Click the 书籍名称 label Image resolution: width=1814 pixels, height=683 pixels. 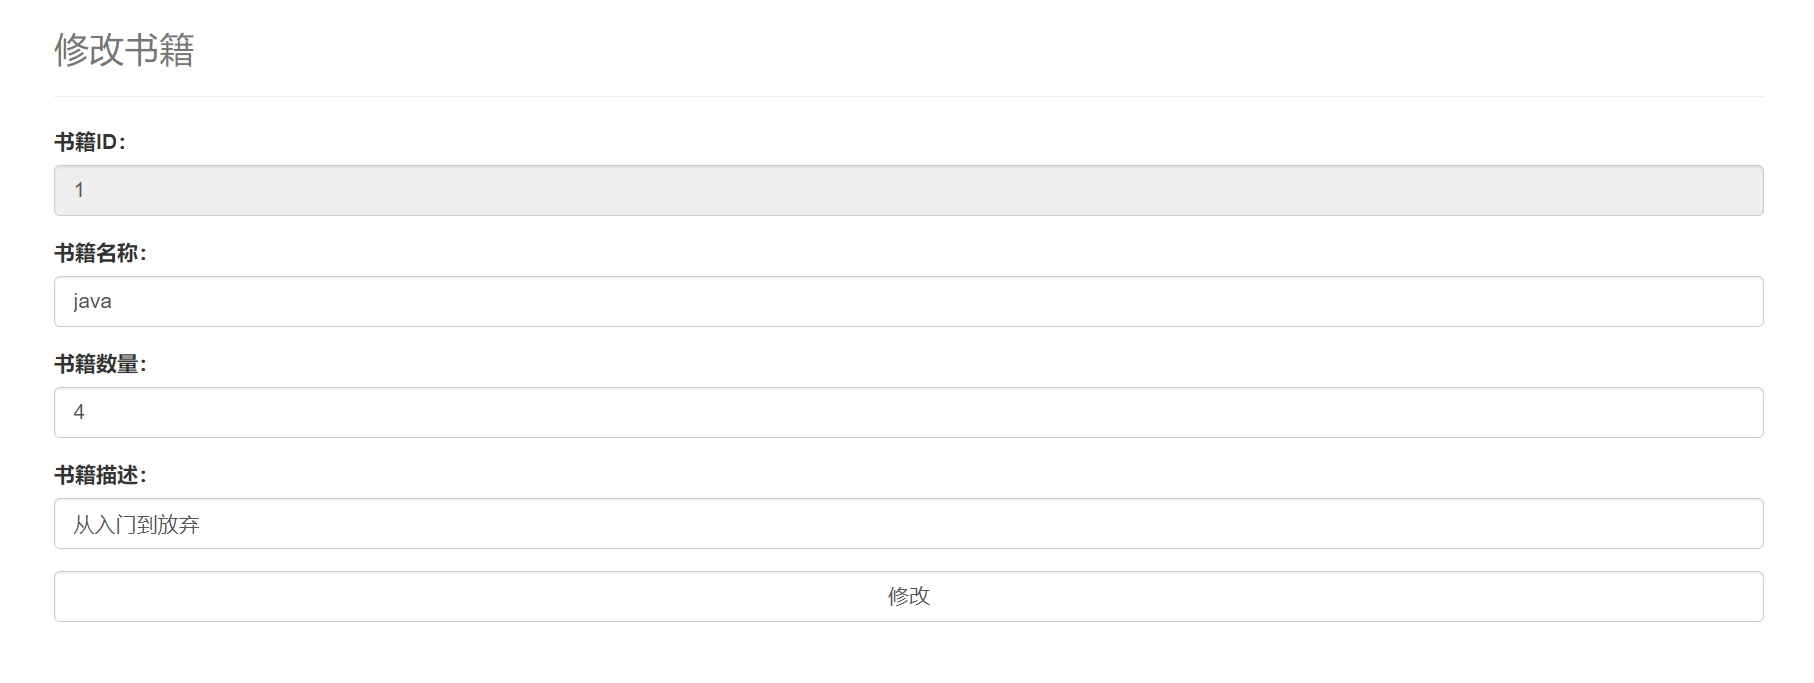(100, 253)
